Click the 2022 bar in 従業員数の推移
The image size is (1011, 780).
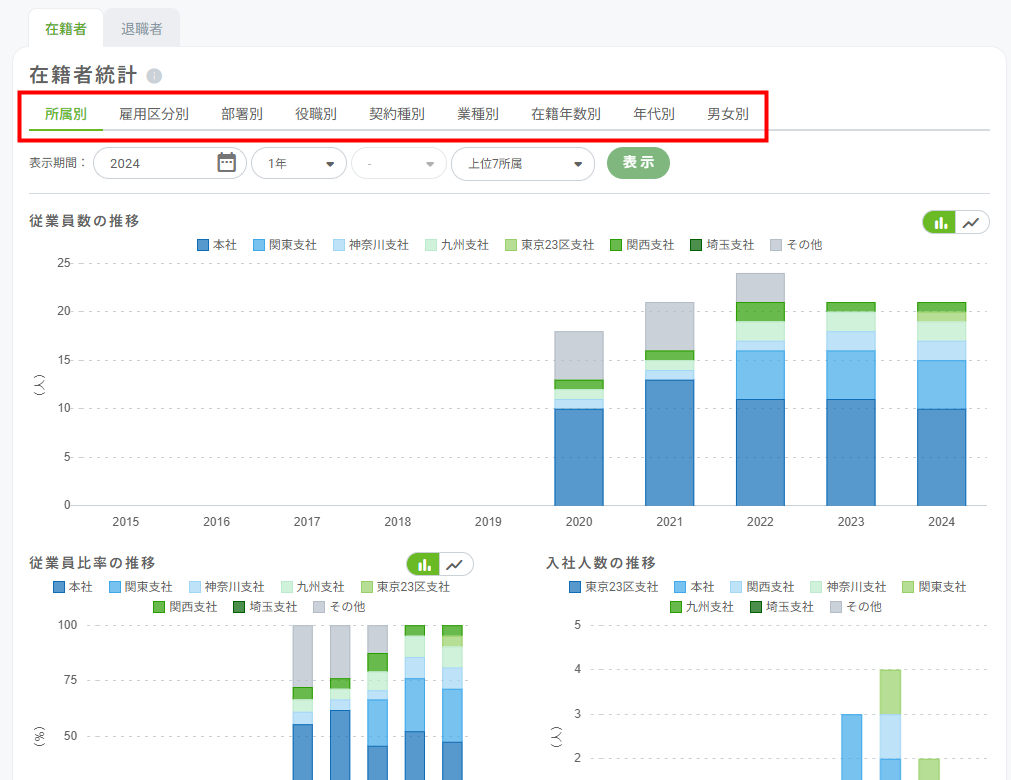pyautogui.click(x=761, y=390)
